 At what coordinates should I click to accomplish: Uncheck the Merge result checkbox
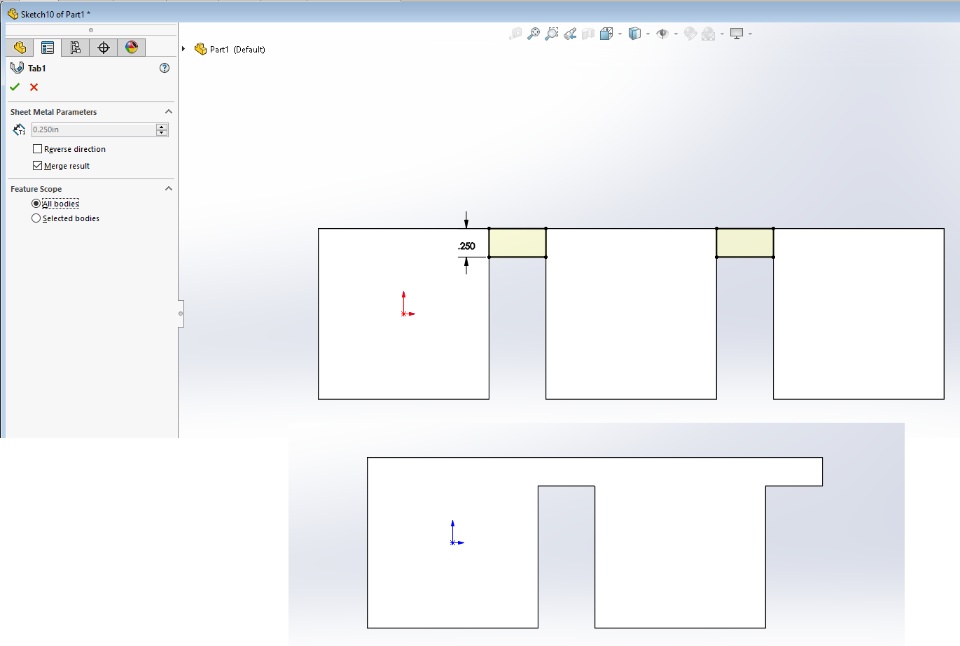(x=37, y=165)
